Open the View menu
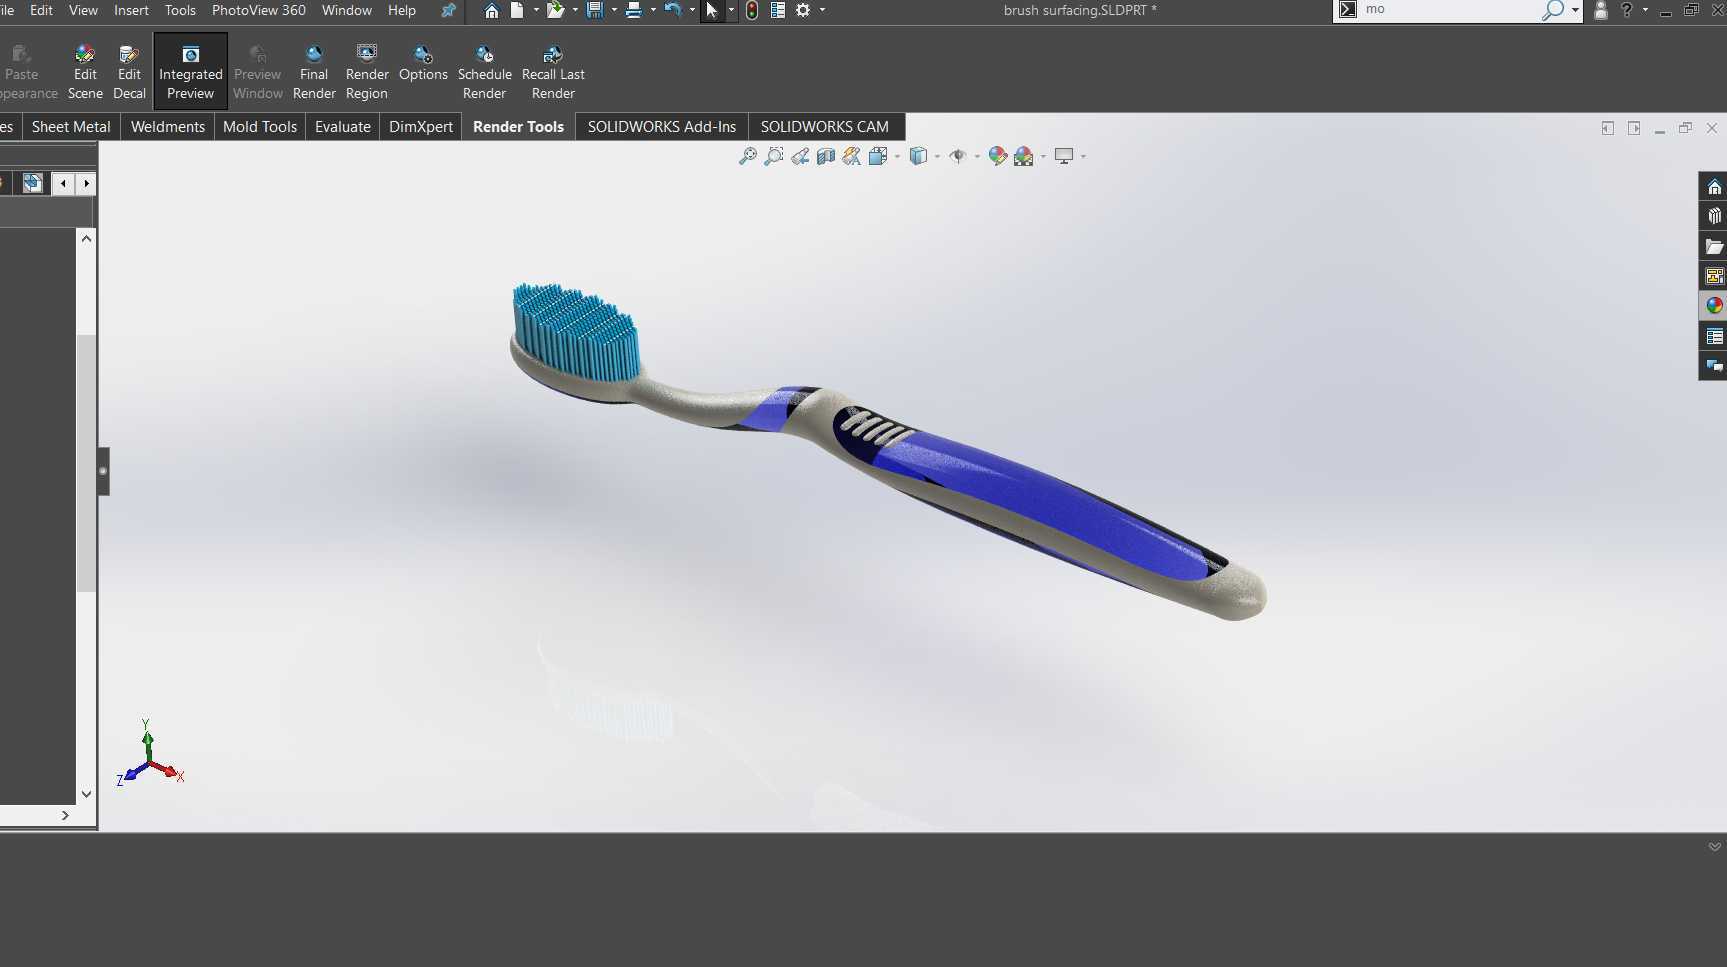 (x=83, y=10)
